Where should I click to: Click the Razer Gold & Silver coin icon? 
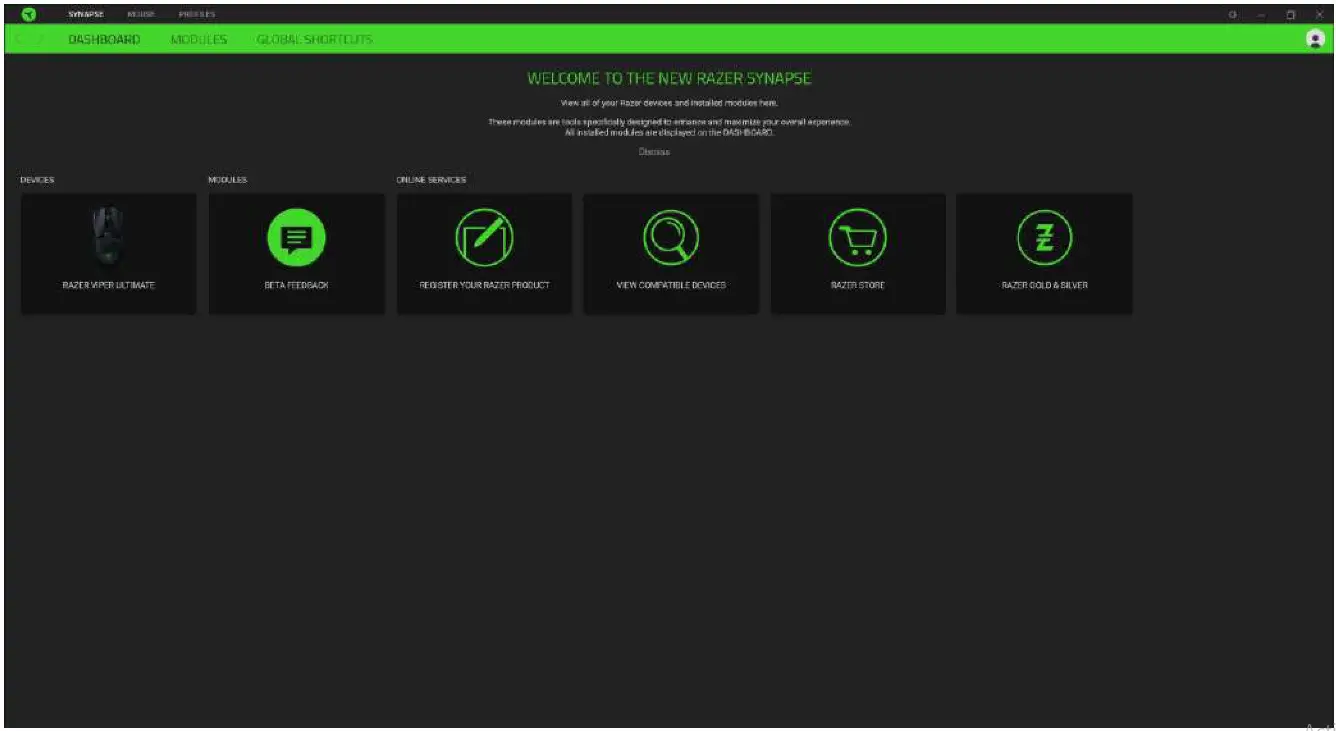coord(1044,237)
